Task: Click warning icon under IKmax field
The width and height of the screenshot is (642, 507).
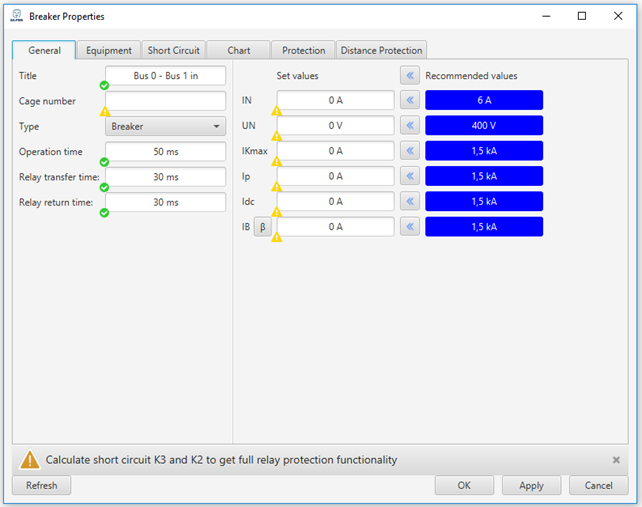Action: pos(277,161)
